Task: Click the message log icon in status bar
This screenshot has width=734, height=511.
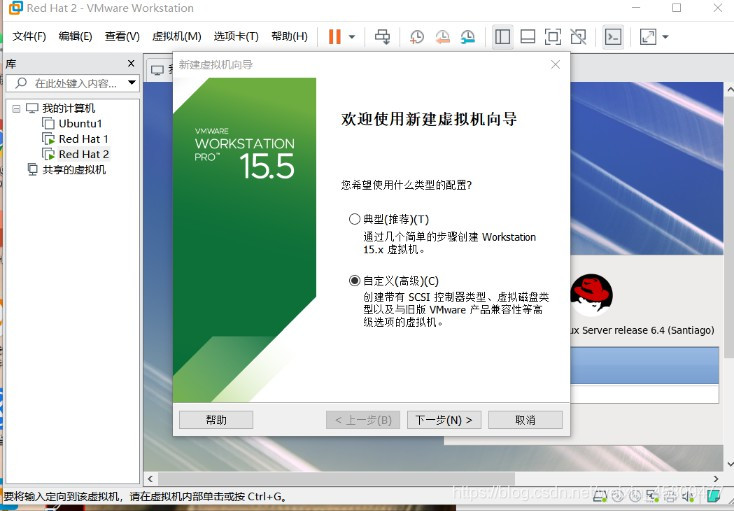Action: (x=713, y=496)
